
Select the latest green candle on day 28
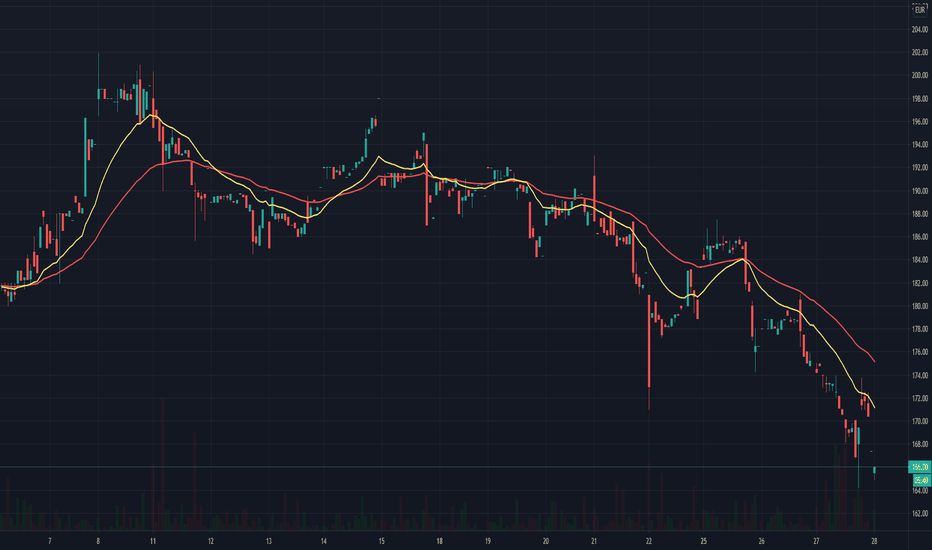click(874, 471)
